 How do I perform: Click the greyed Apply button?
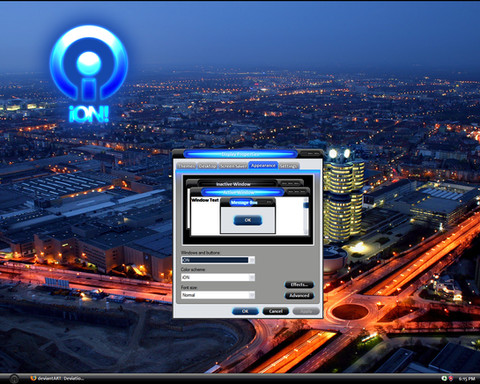tap(306, 311)
